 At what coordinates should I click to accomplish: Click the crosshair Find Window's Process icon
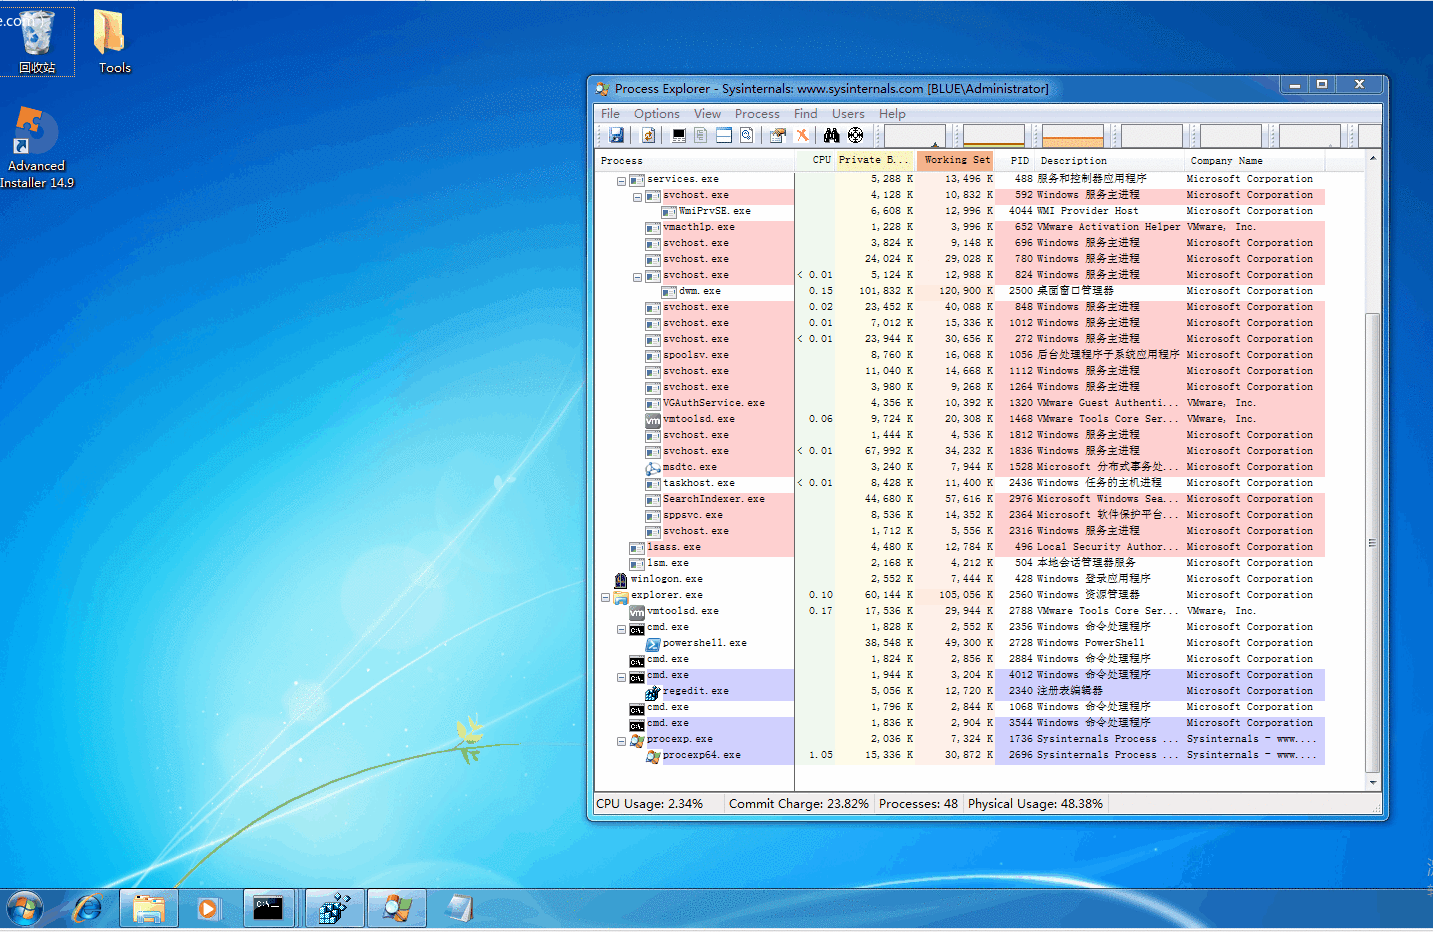coord(856,135)
